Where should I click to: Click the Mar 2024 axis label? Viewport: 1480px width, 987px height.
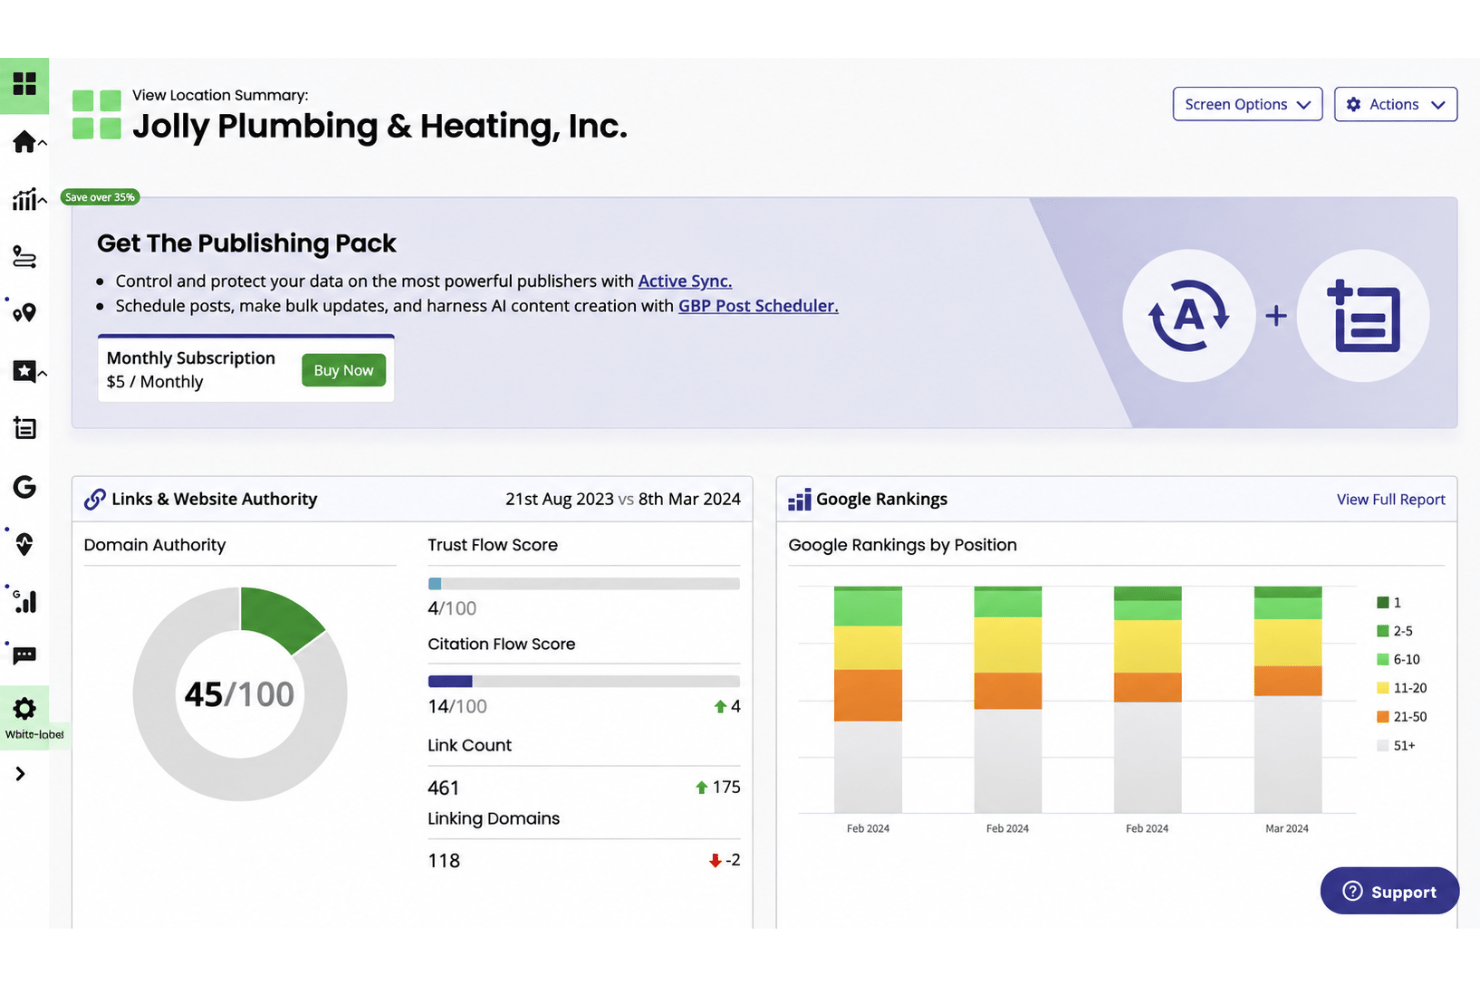click(1287, 829)
